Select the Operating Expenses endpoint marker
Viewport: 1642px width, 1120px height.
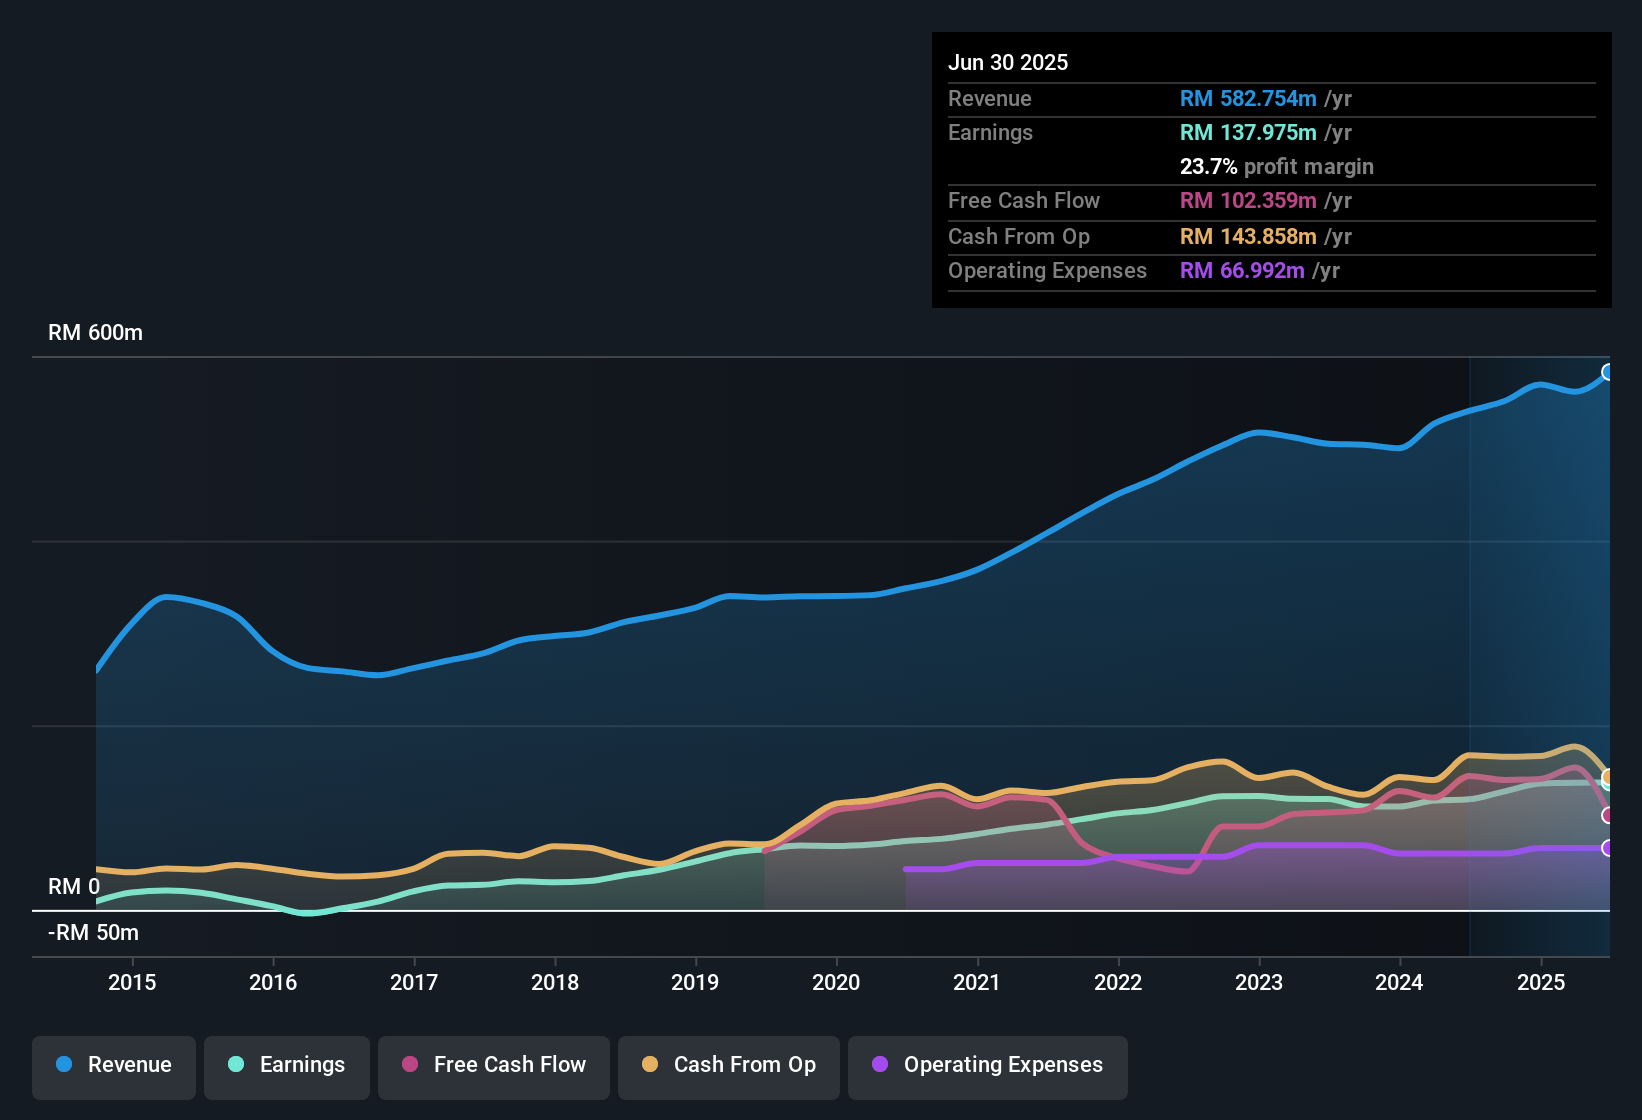[x=1608, y=848]
